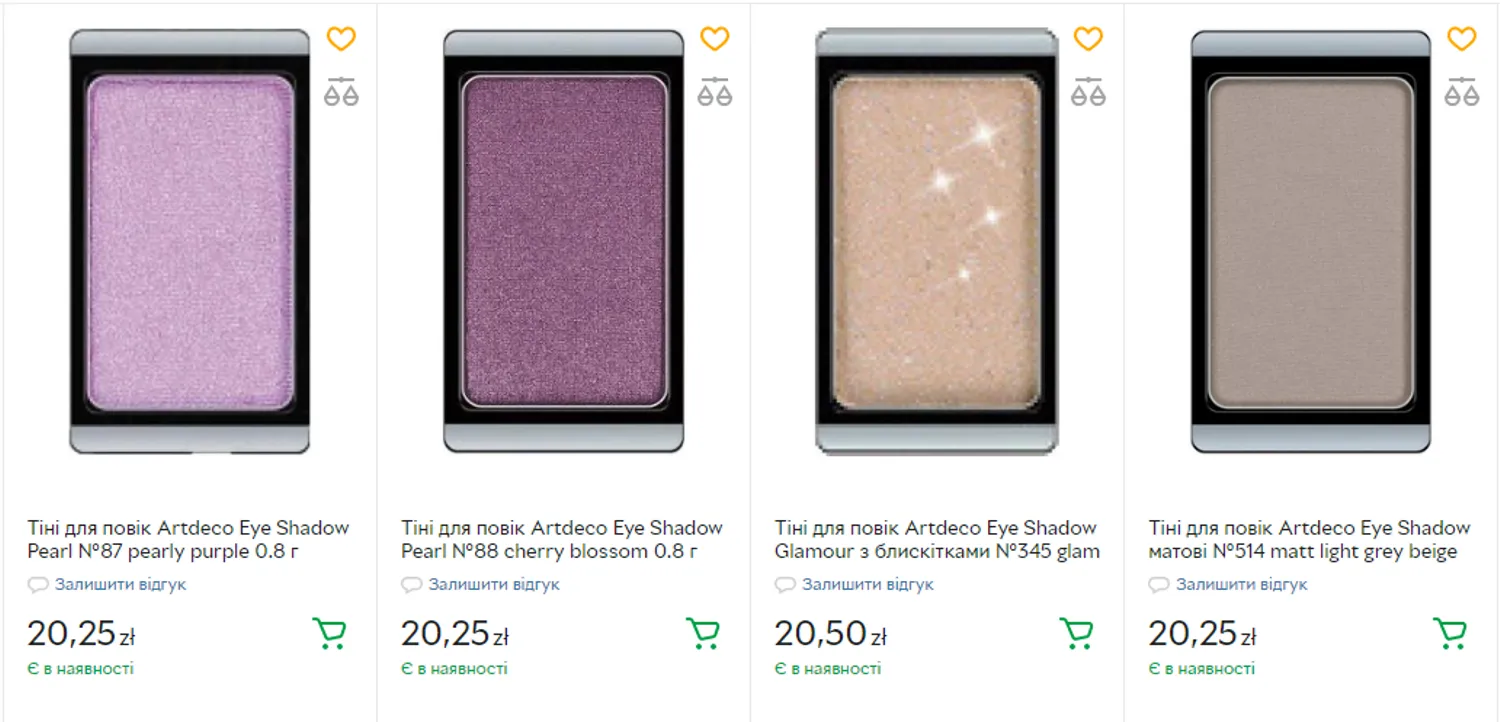Screen dimensions: 1500x722
Task: Click heart icon on matt light grey beige
Action: pyautogui.click(x=1461, y=39)
